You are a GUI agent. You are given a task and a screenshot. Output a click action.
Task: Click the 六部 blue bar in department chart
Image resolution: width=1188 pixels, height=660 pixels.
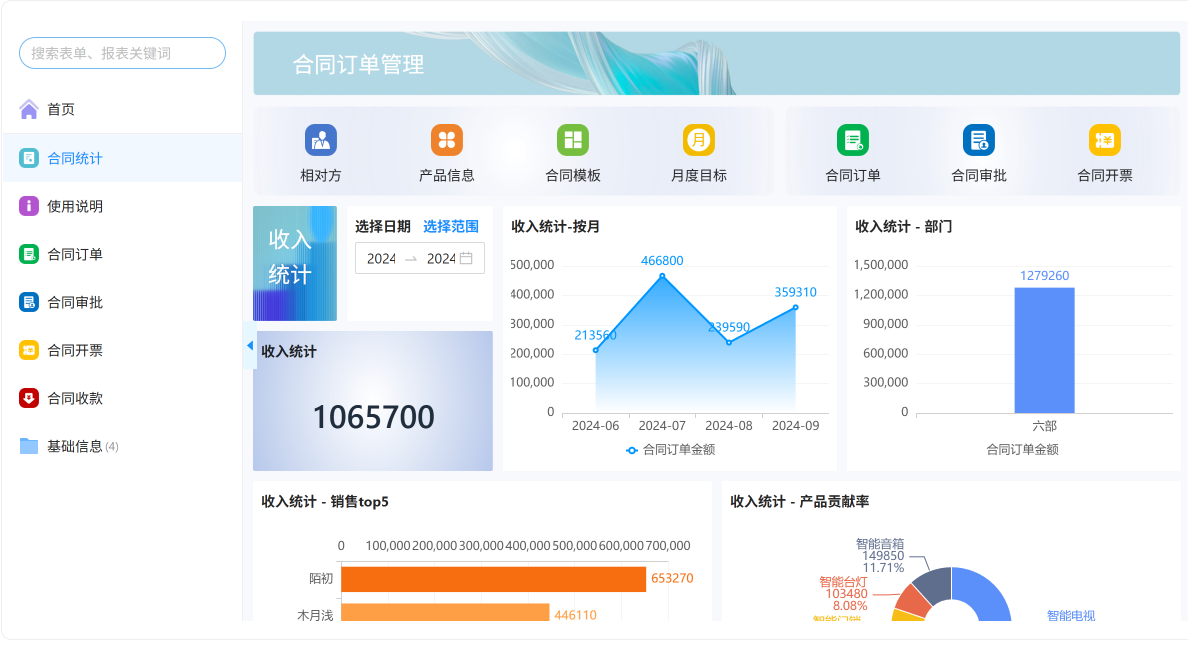[x=1044, y=350]
